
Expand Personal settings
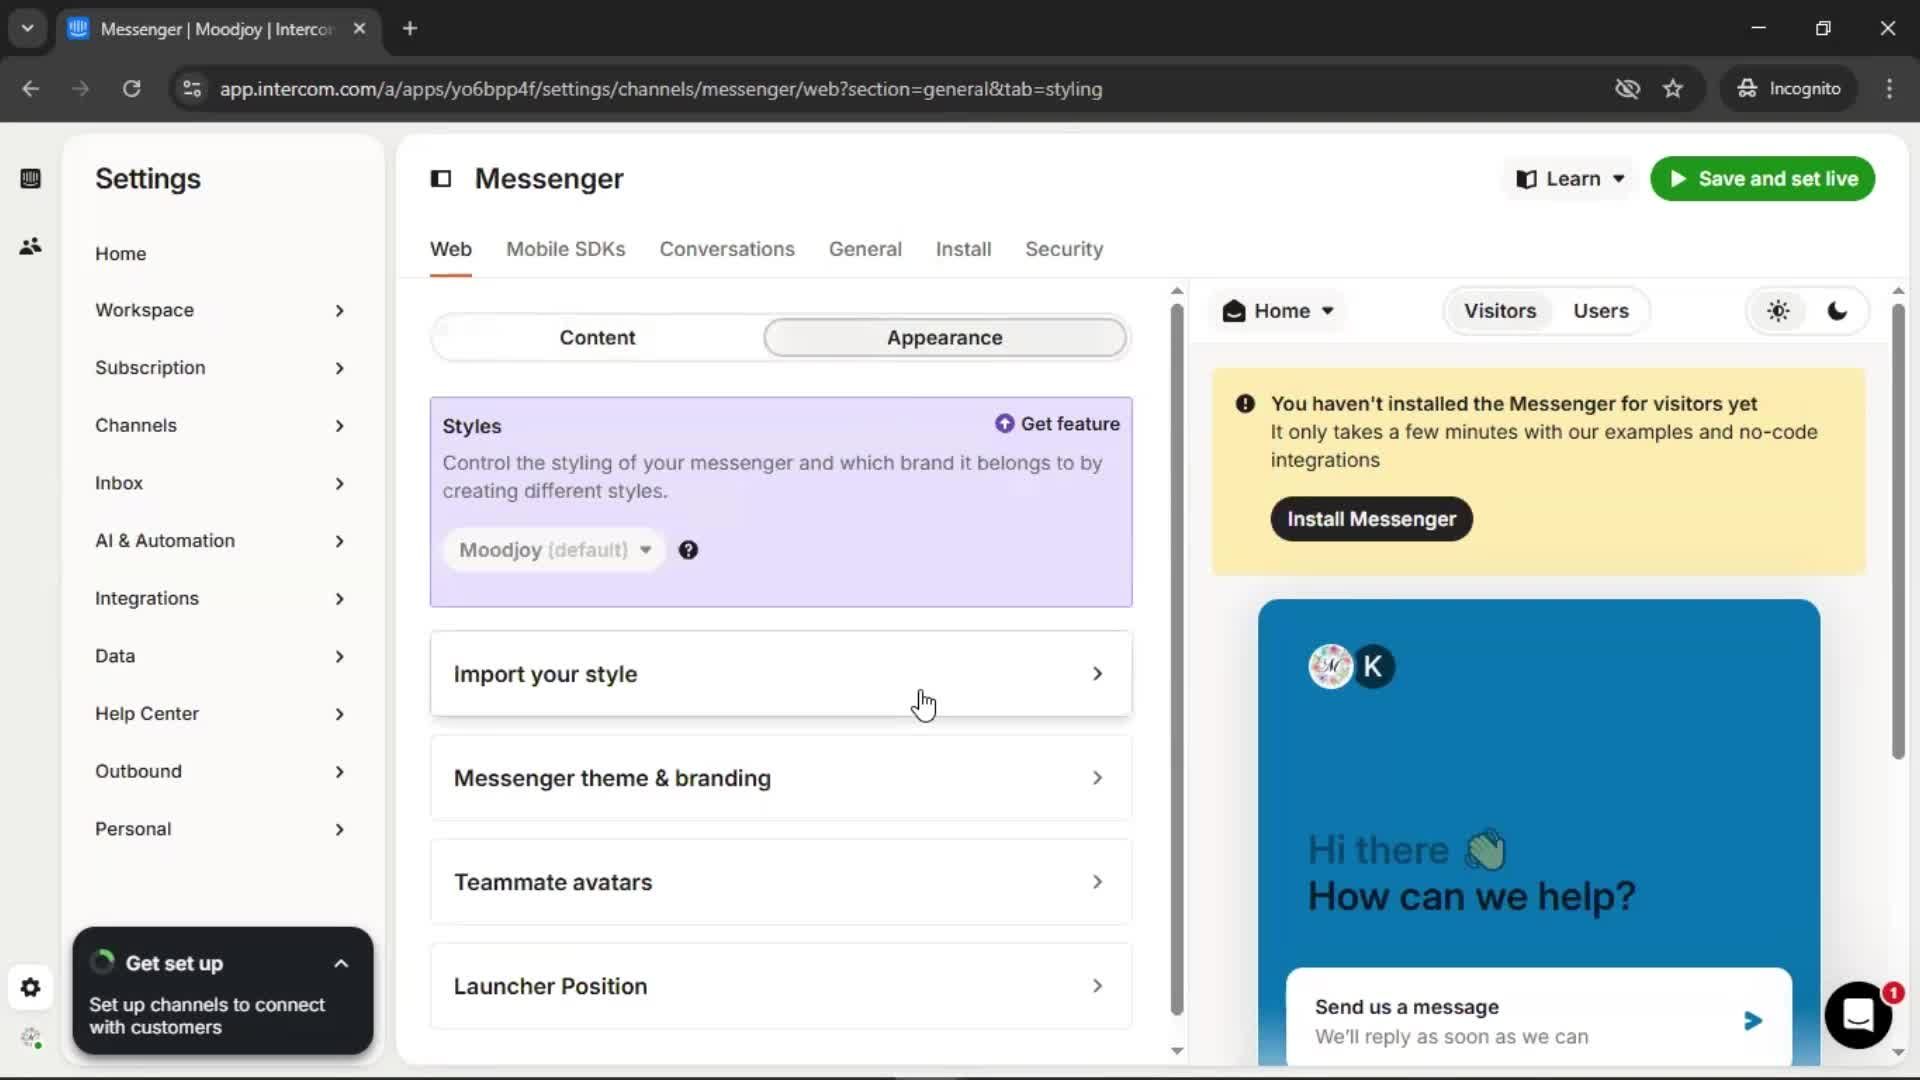[x=220, y=829]
